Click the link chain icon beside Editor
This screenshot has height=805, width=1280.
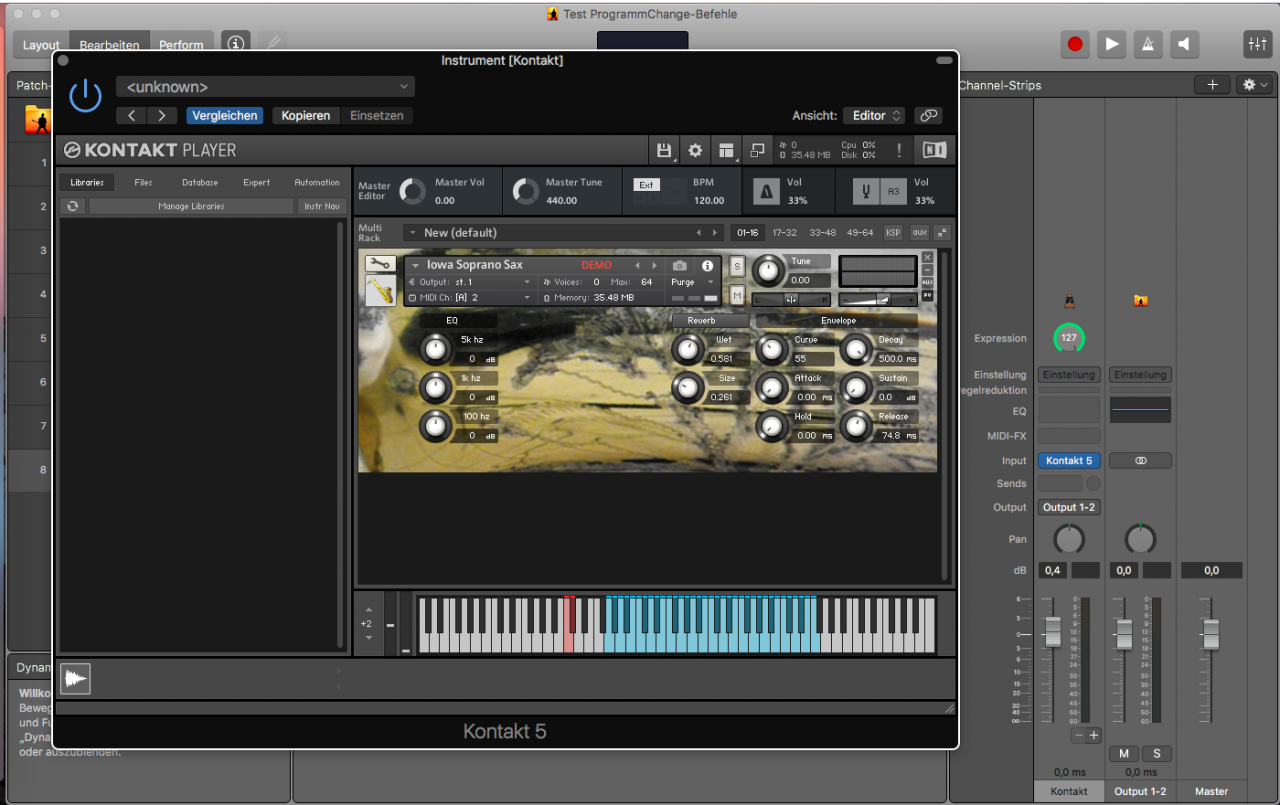928,116
